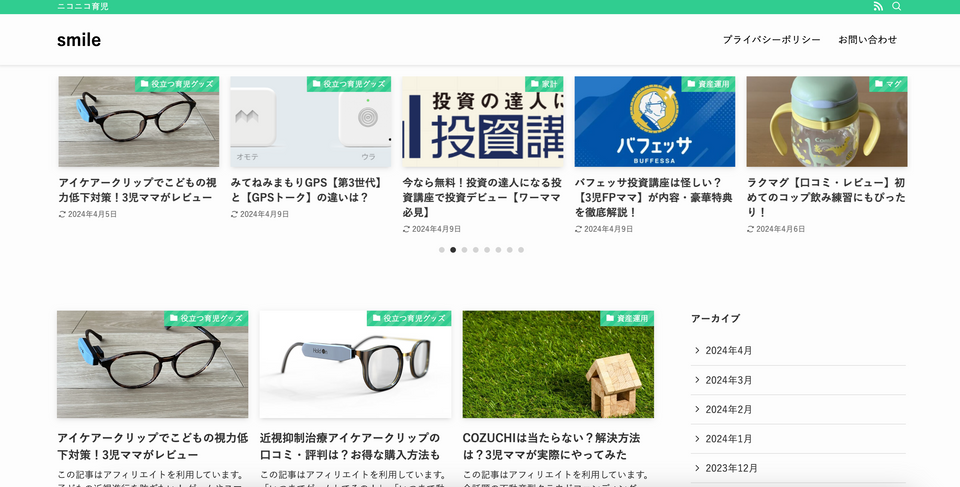Open search using the magnifier icon
Screen dimensions: 960x487
(897, 7)
